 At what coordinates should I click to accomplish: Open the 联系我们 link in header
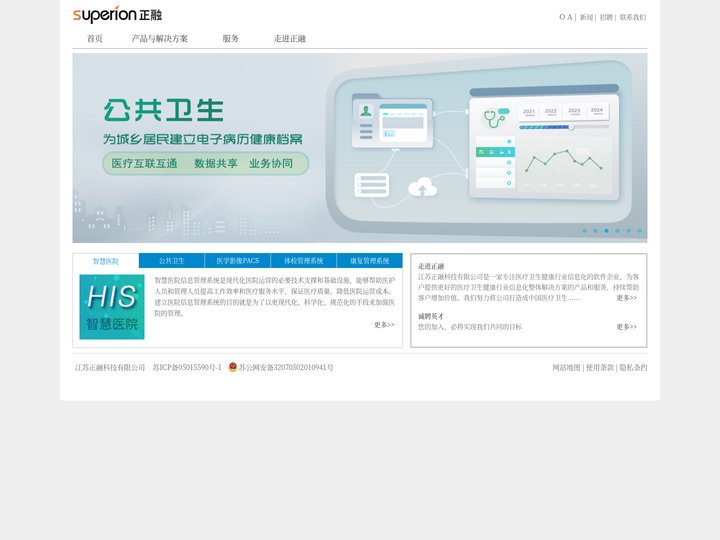(x=633, y=17)
